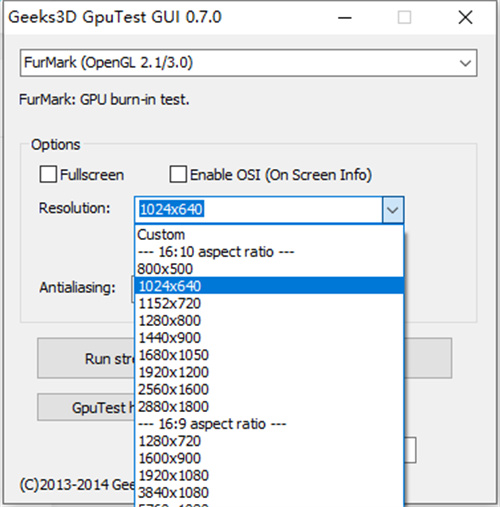Choose 1600x900 resolution
Screen dimensions: 500x507
(269, 458)
